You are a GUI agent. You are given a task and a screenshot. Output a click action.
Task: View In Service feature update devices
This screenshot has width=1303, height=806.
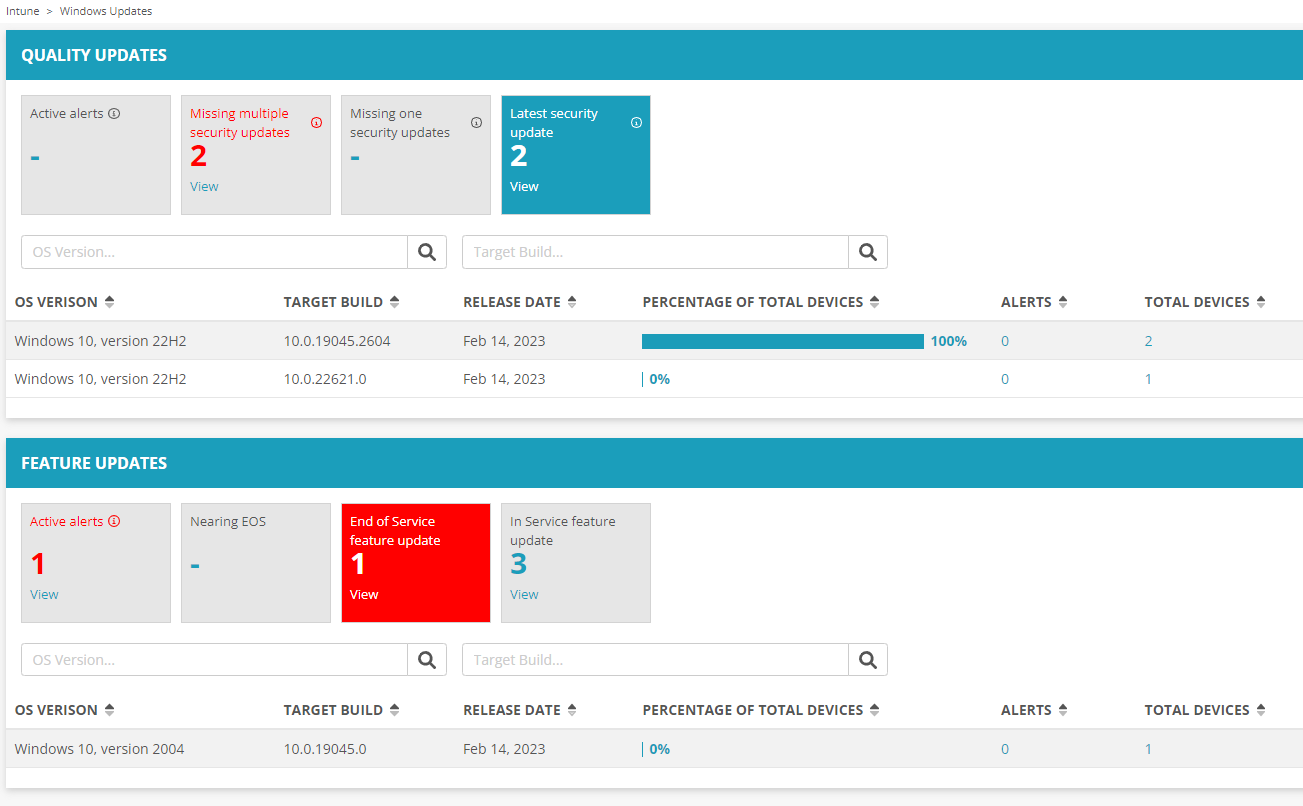(x=524, y=595)
